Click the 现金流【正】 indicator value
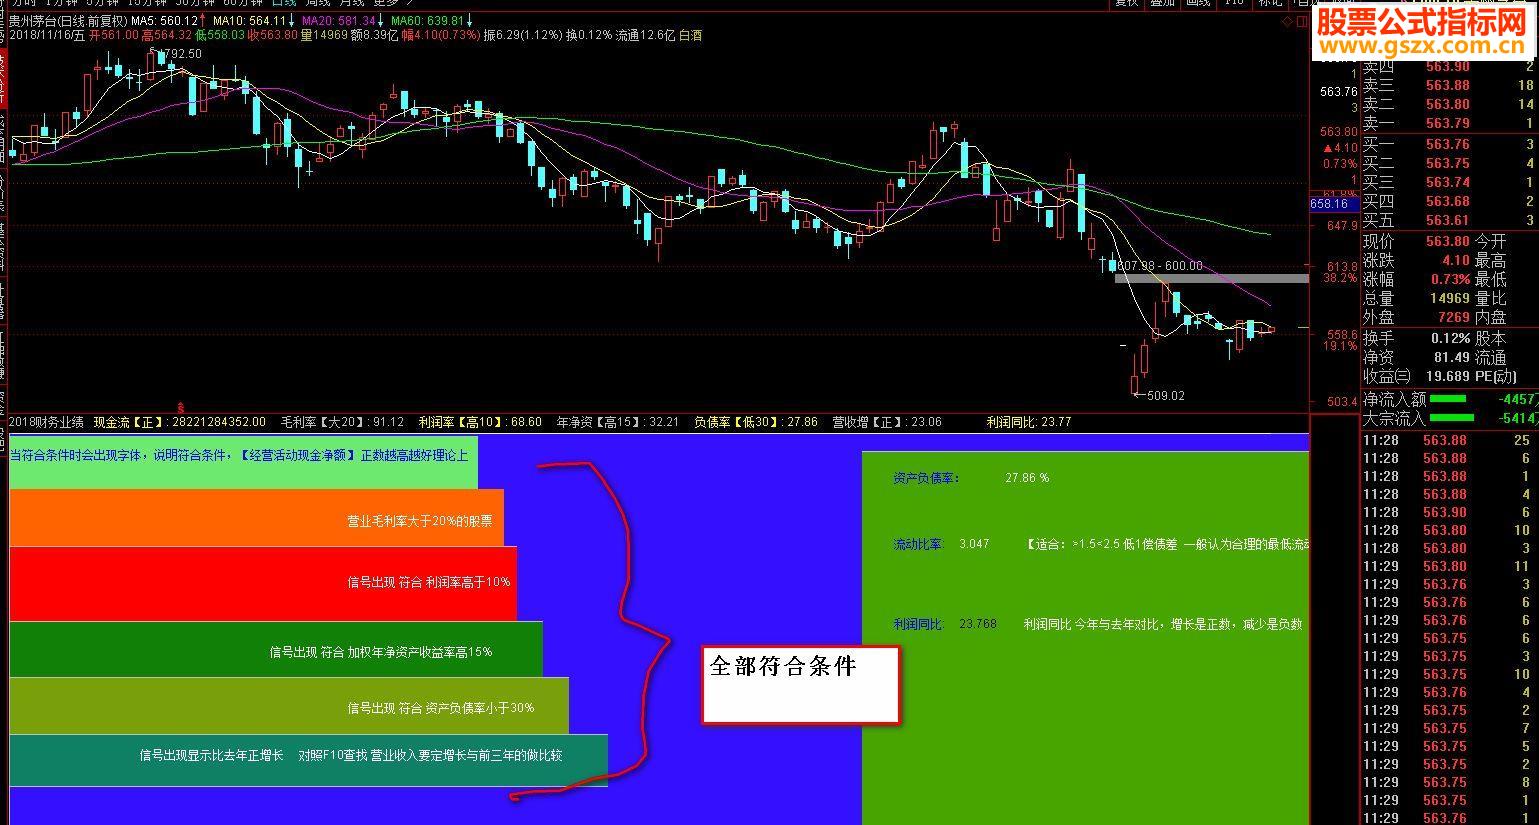This screenshot has width=1539, height=825. (180, 422)
